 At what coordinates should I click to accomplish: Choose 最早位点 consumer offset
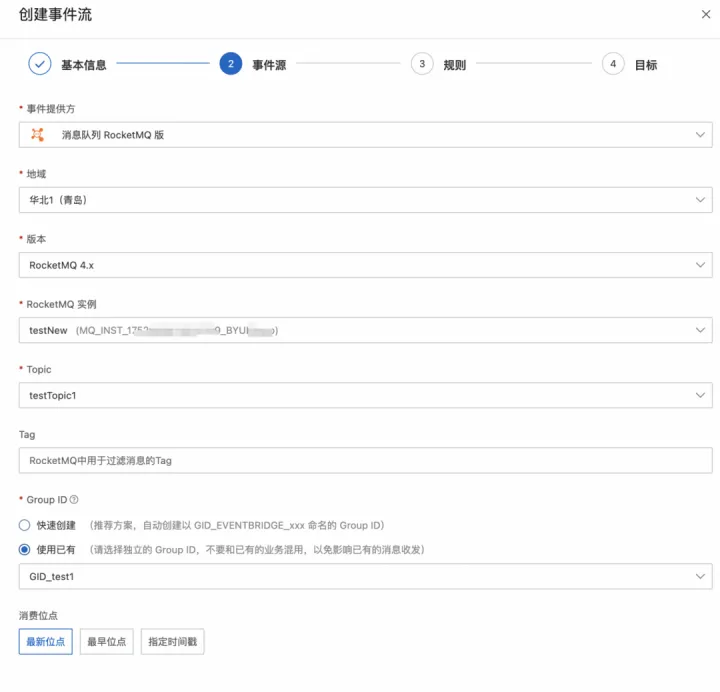tap(107, 641)
